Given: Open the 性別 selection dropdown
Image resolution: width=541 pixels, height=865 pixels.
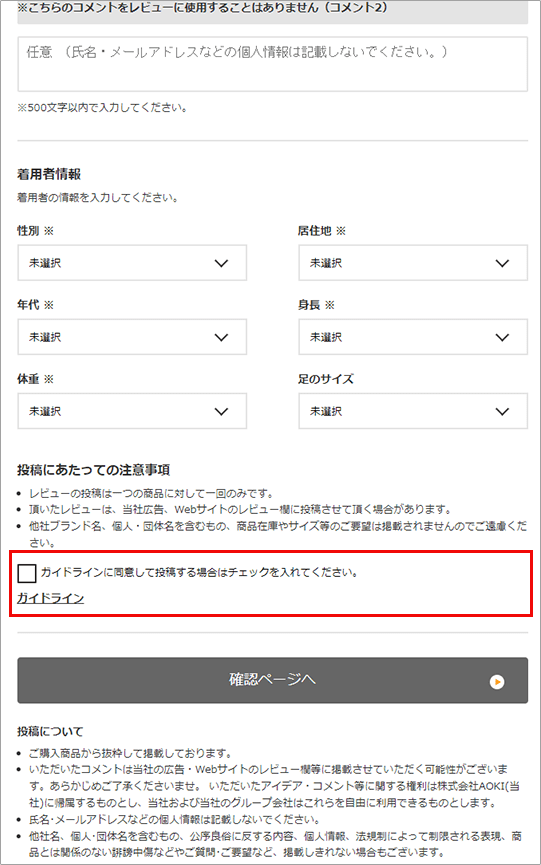Looking at the screenshot, I should [x=132, y=263].
